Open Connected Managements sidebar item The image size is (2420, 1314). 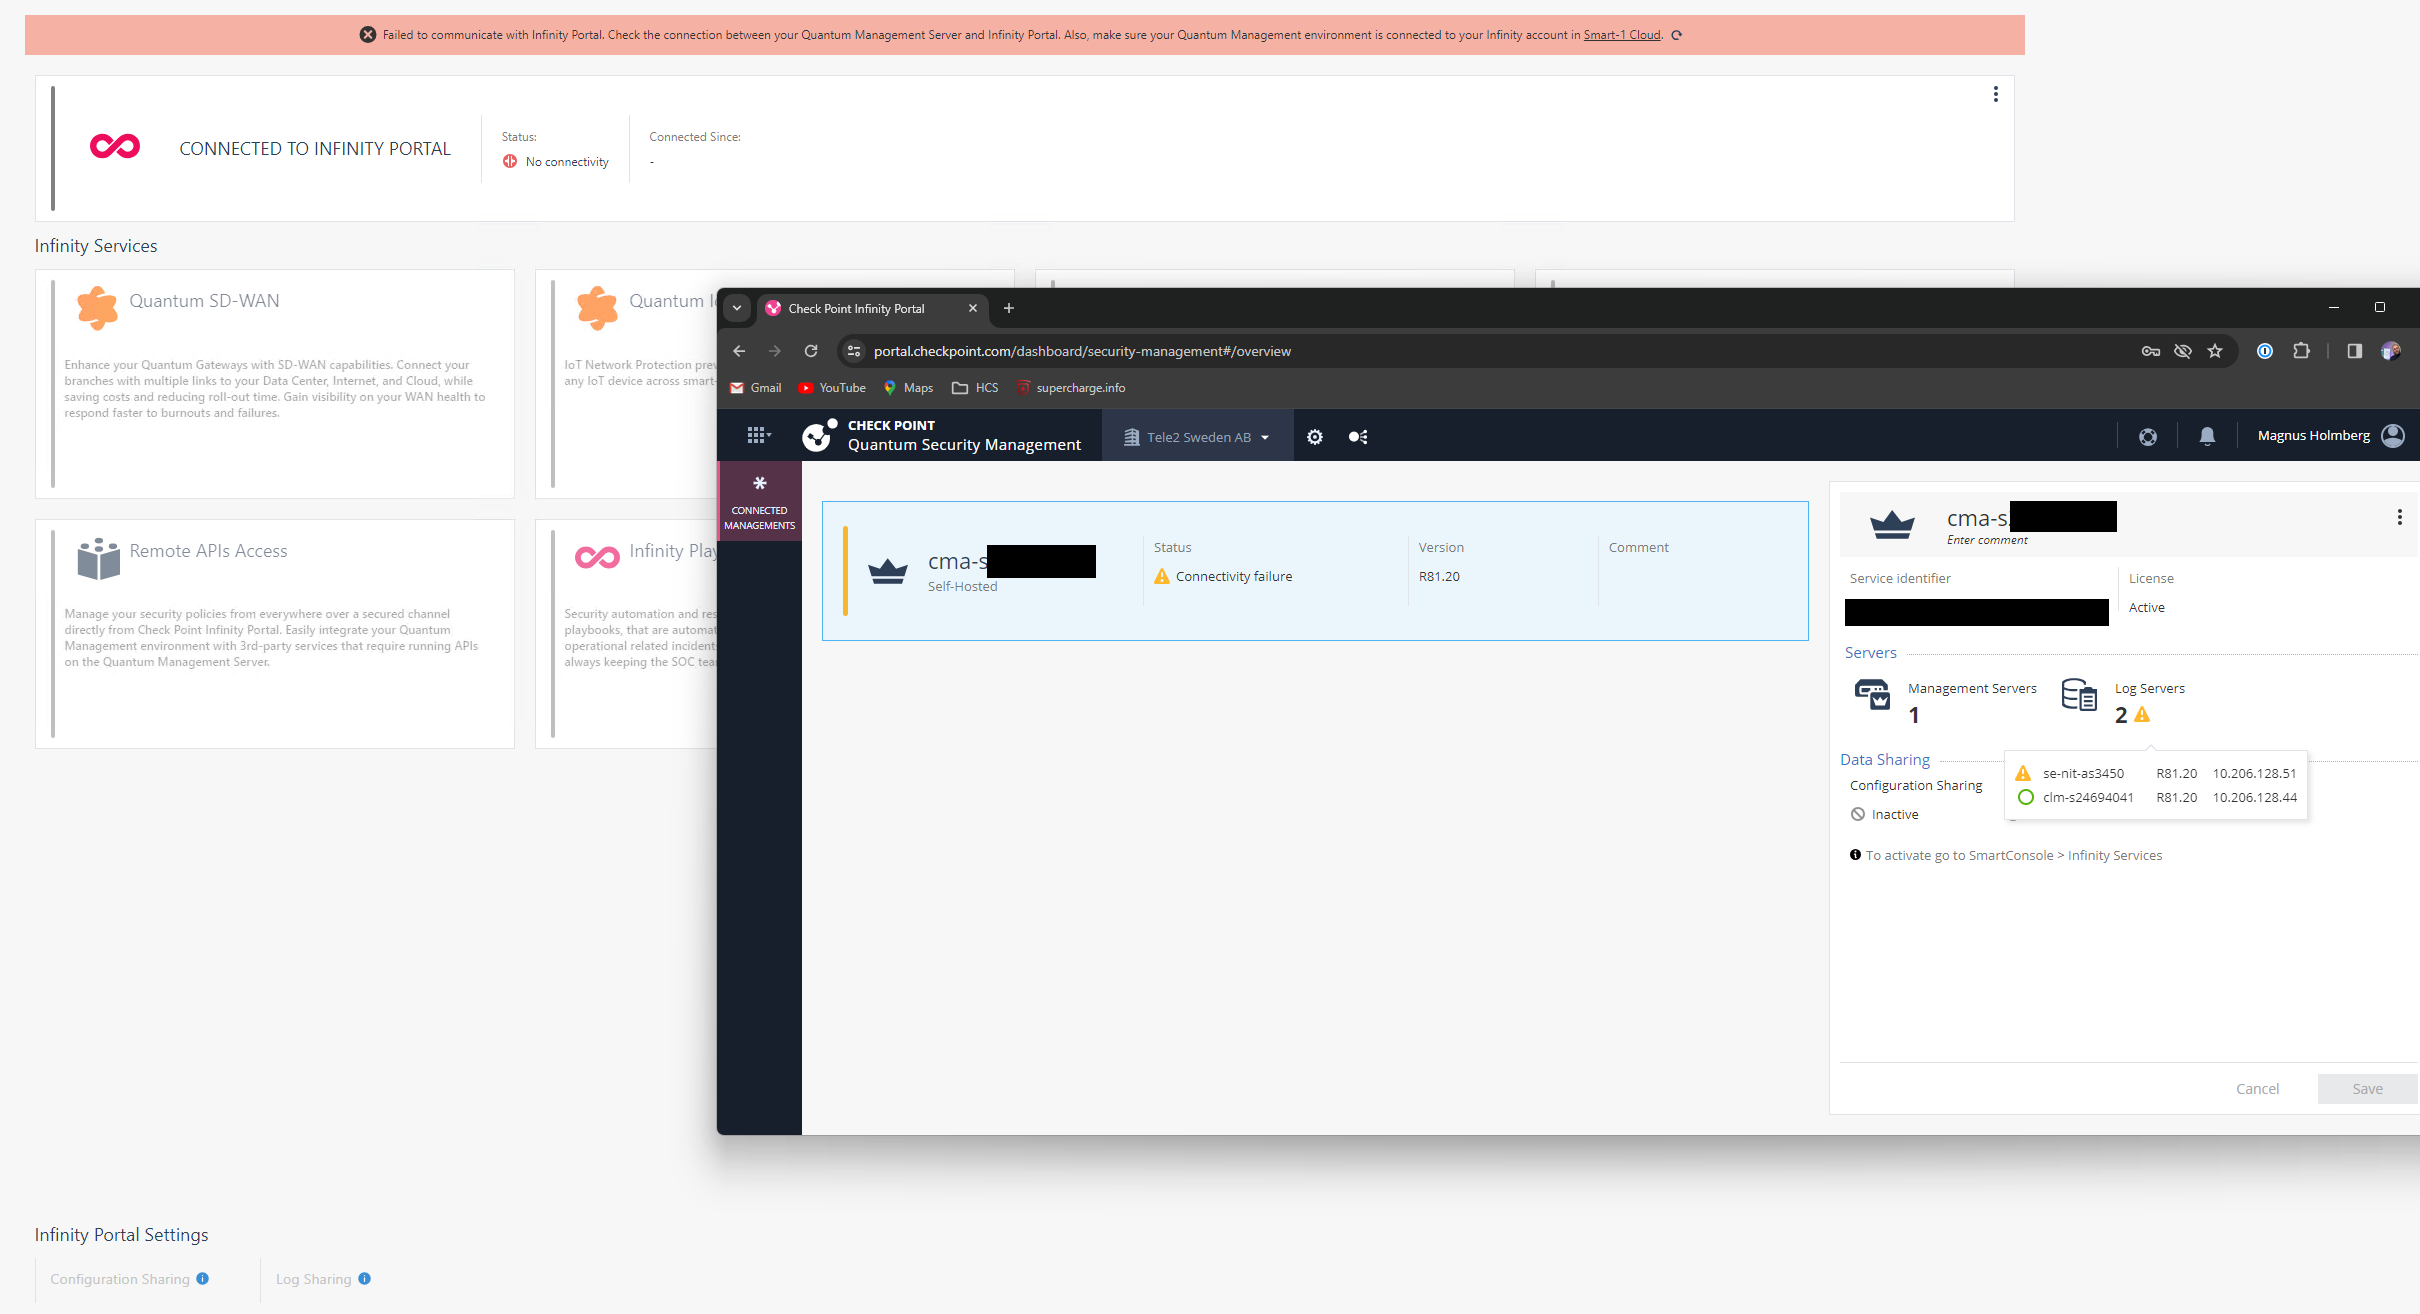[759, 502]
